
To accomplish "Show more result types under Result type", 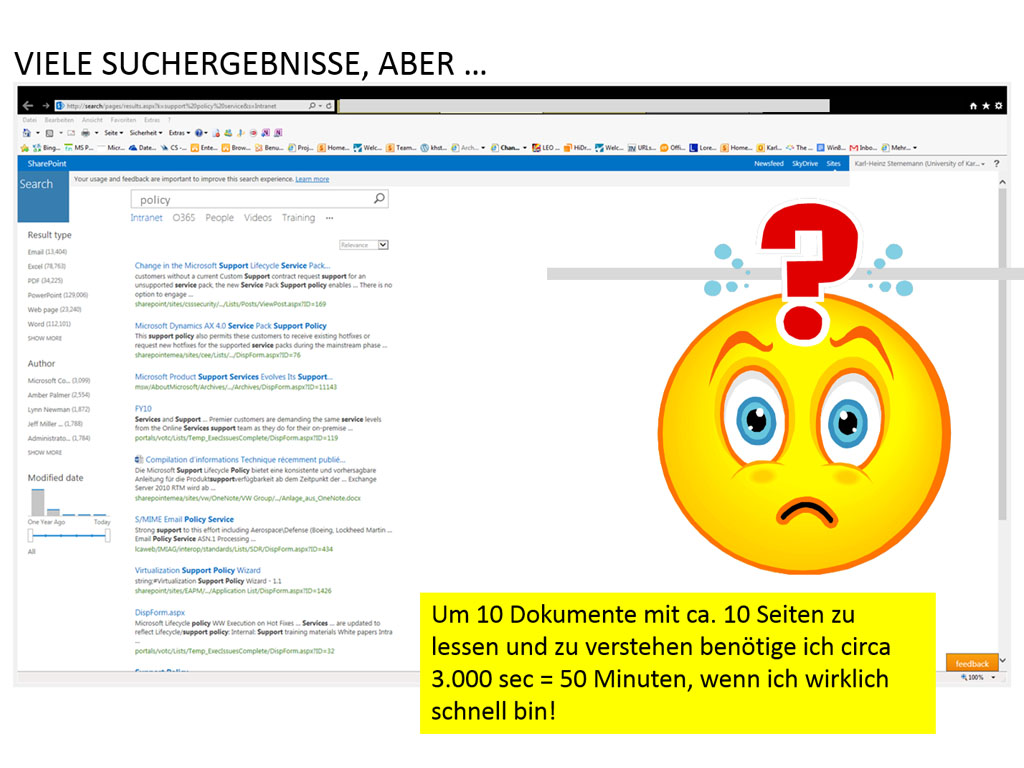I will [x=44, y=338].
